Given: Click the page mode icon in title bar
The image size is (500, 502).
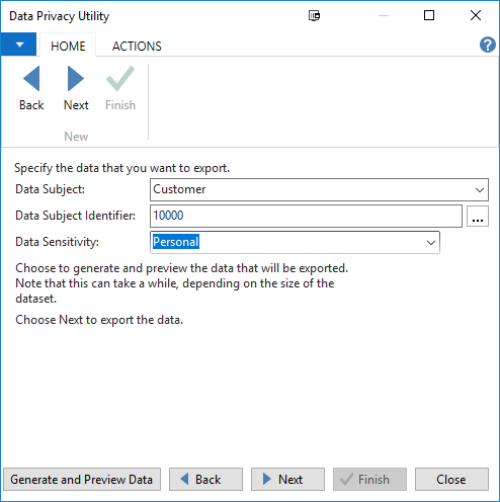Looking at the screenshot, I should [314, 16].
